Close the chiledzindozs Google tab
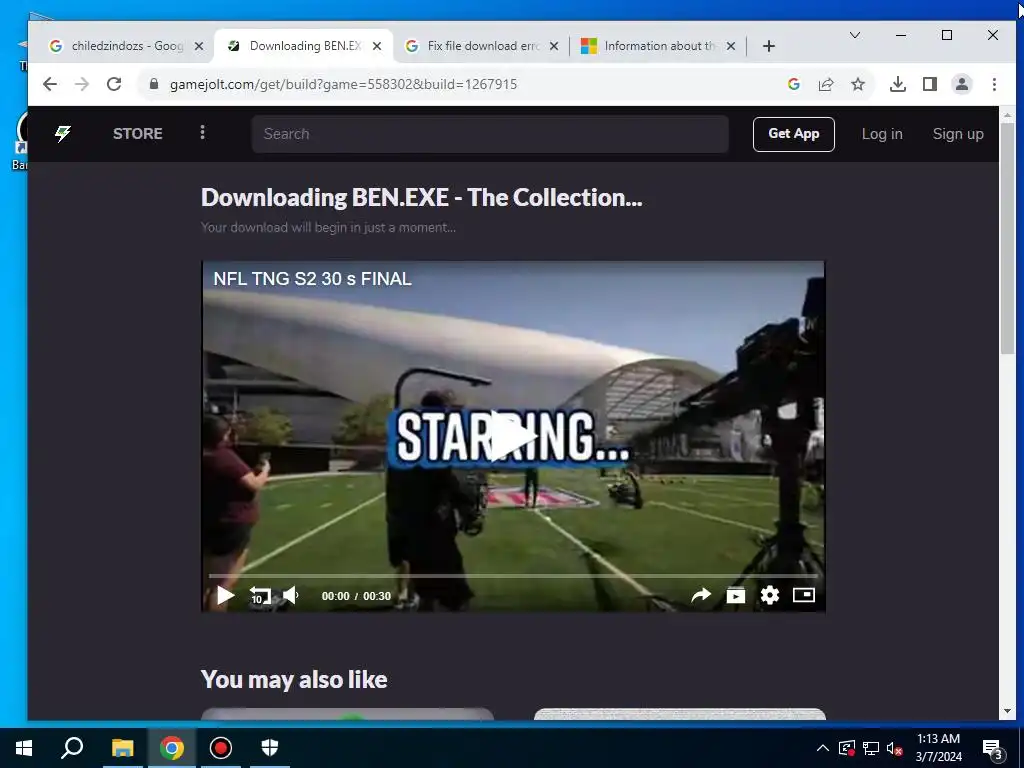 pos(199,46)
